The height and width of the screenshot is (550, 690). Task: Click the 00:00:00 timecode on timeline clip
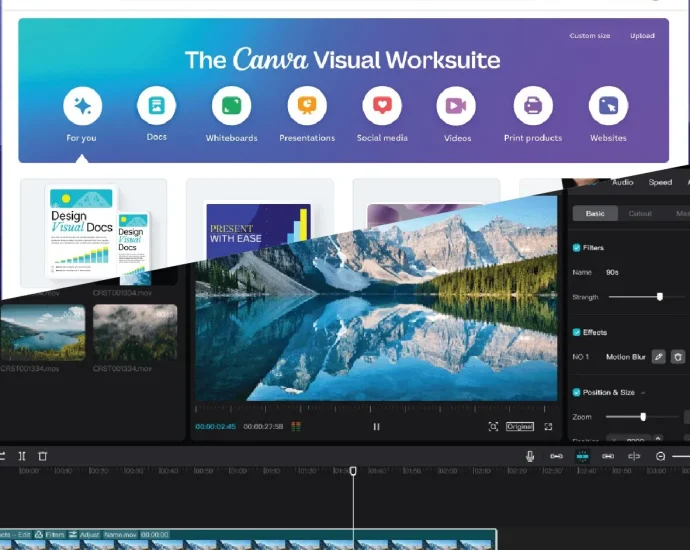[154, 535]
